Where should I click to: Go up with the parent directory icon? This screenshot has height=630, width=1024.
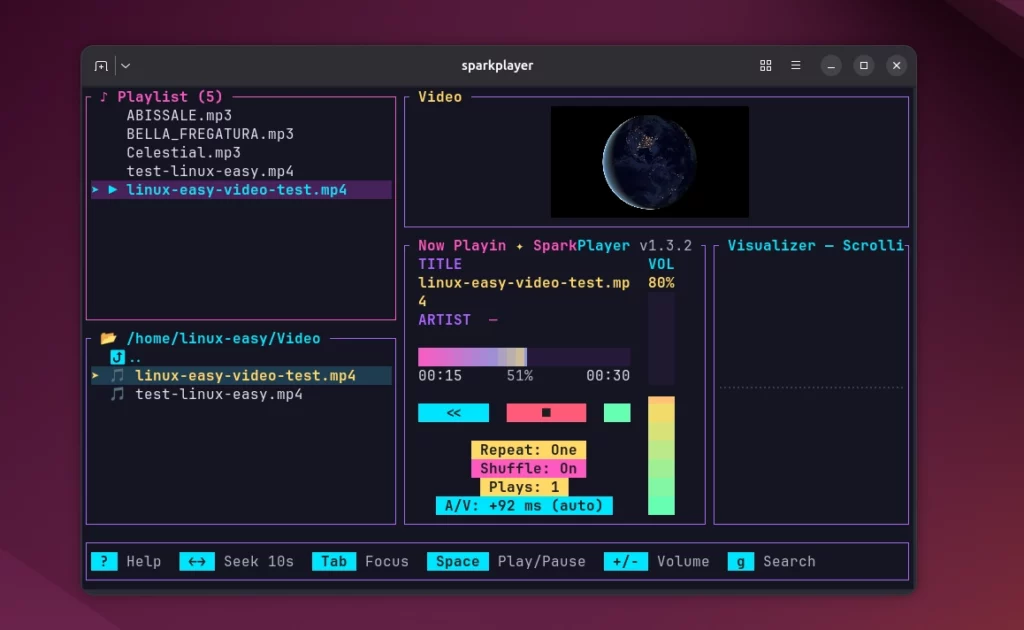(117, 357)
